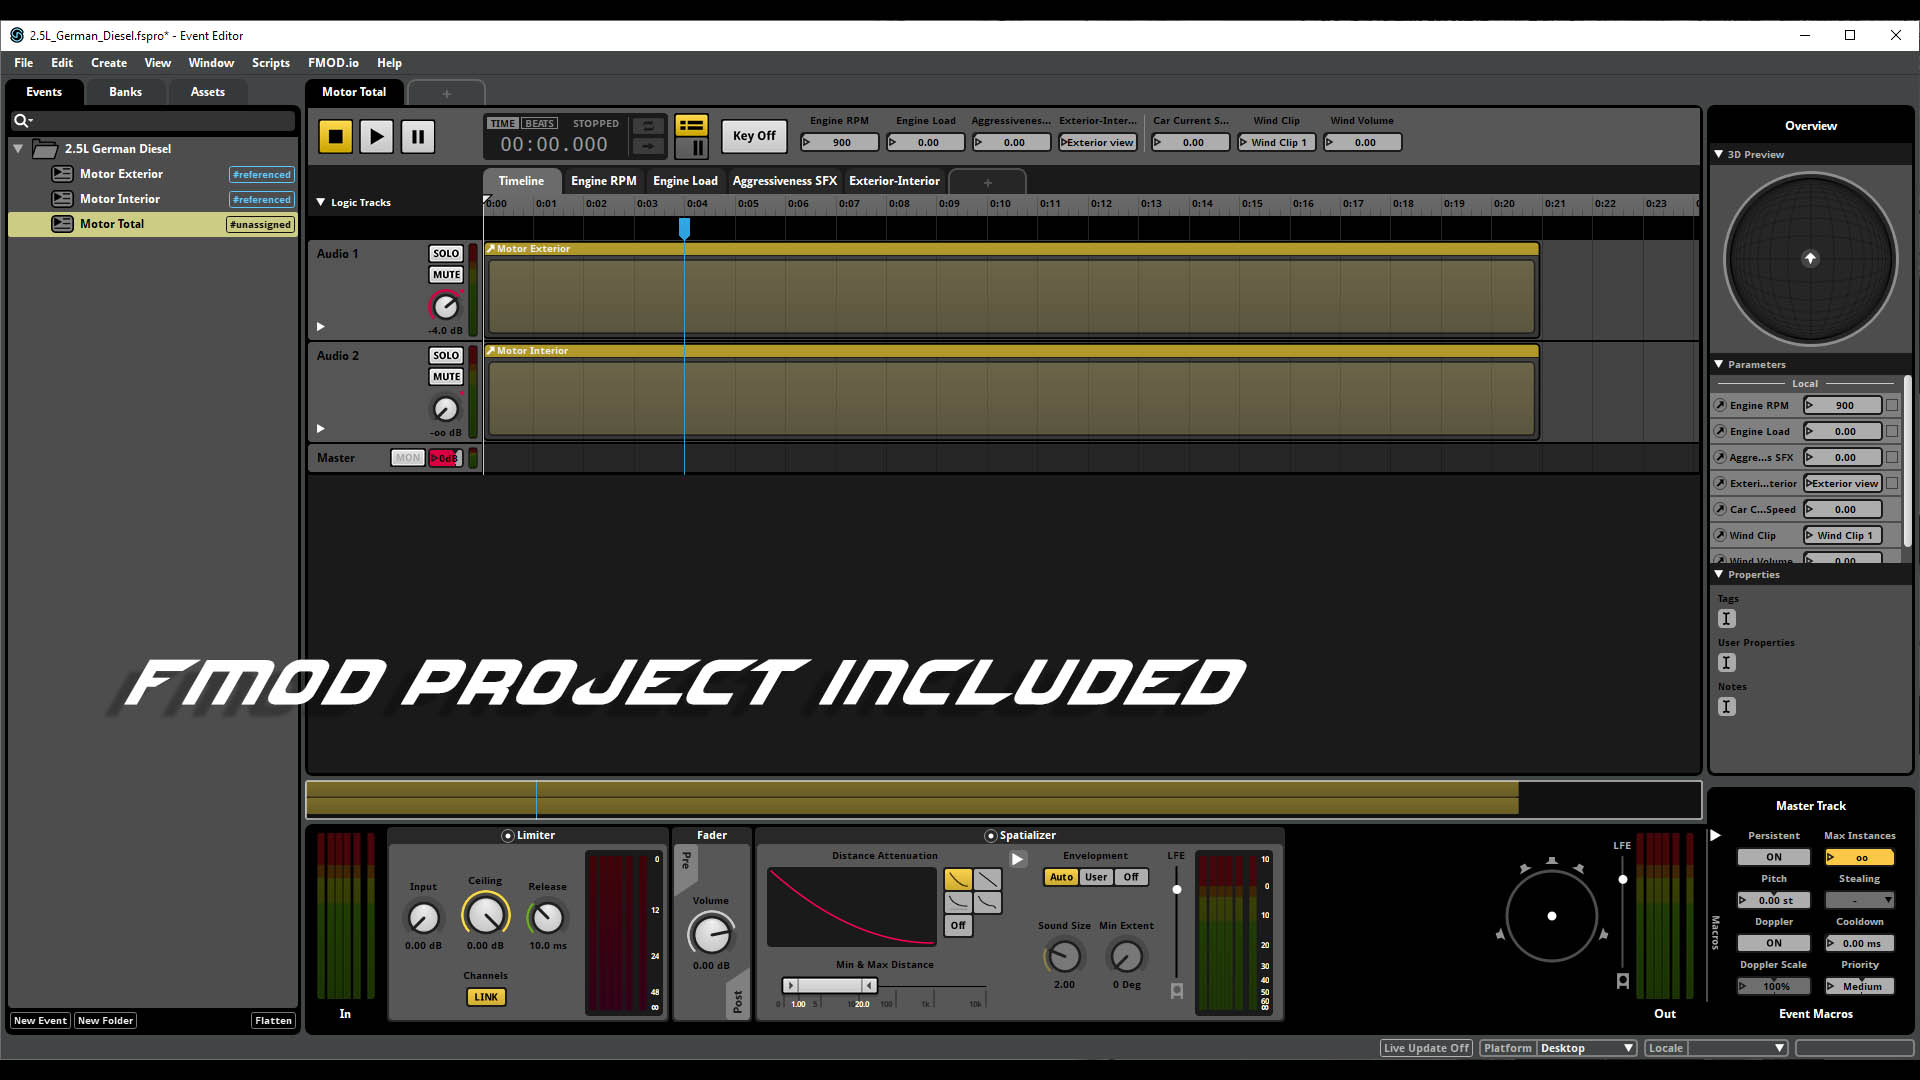Screen dimensions: 1920x1080
Task: Select the Motor Exterior event
Action: (121, 174)
